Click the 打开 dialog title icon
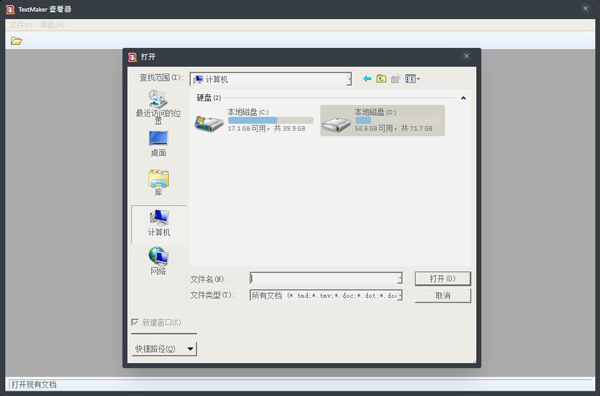The height and width of the screenshot is (396, 600). click(x=132, y=57)
